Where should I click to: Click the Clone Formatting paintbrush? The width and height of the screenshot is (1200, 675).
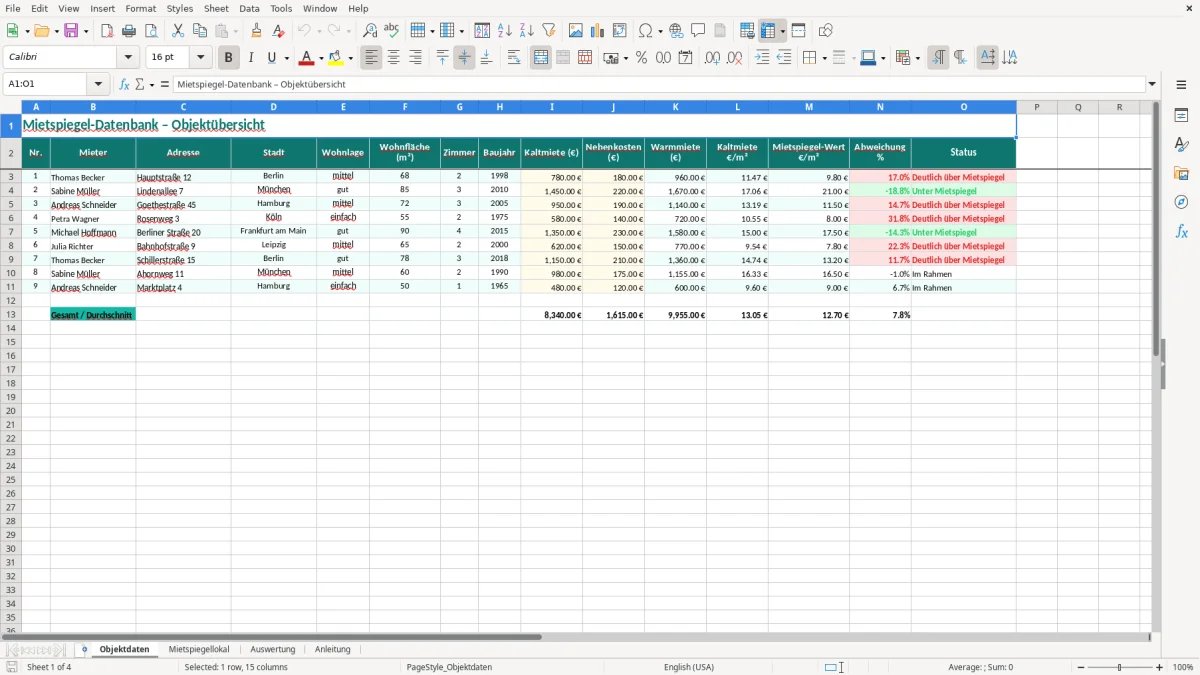pyautogui.click(x=256, y=31)
